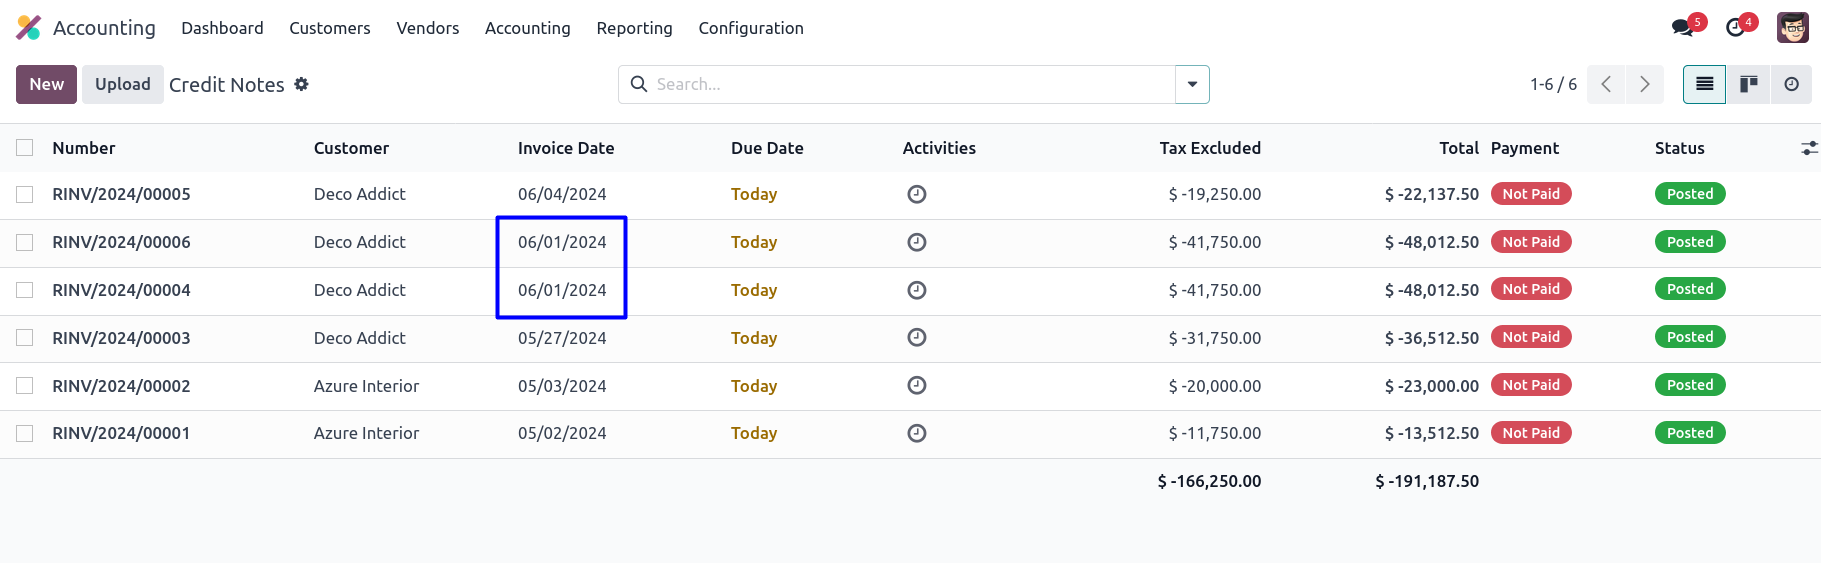Select the List view icon
Viewport: 1821px width, 563px height.
point(1705,85)
